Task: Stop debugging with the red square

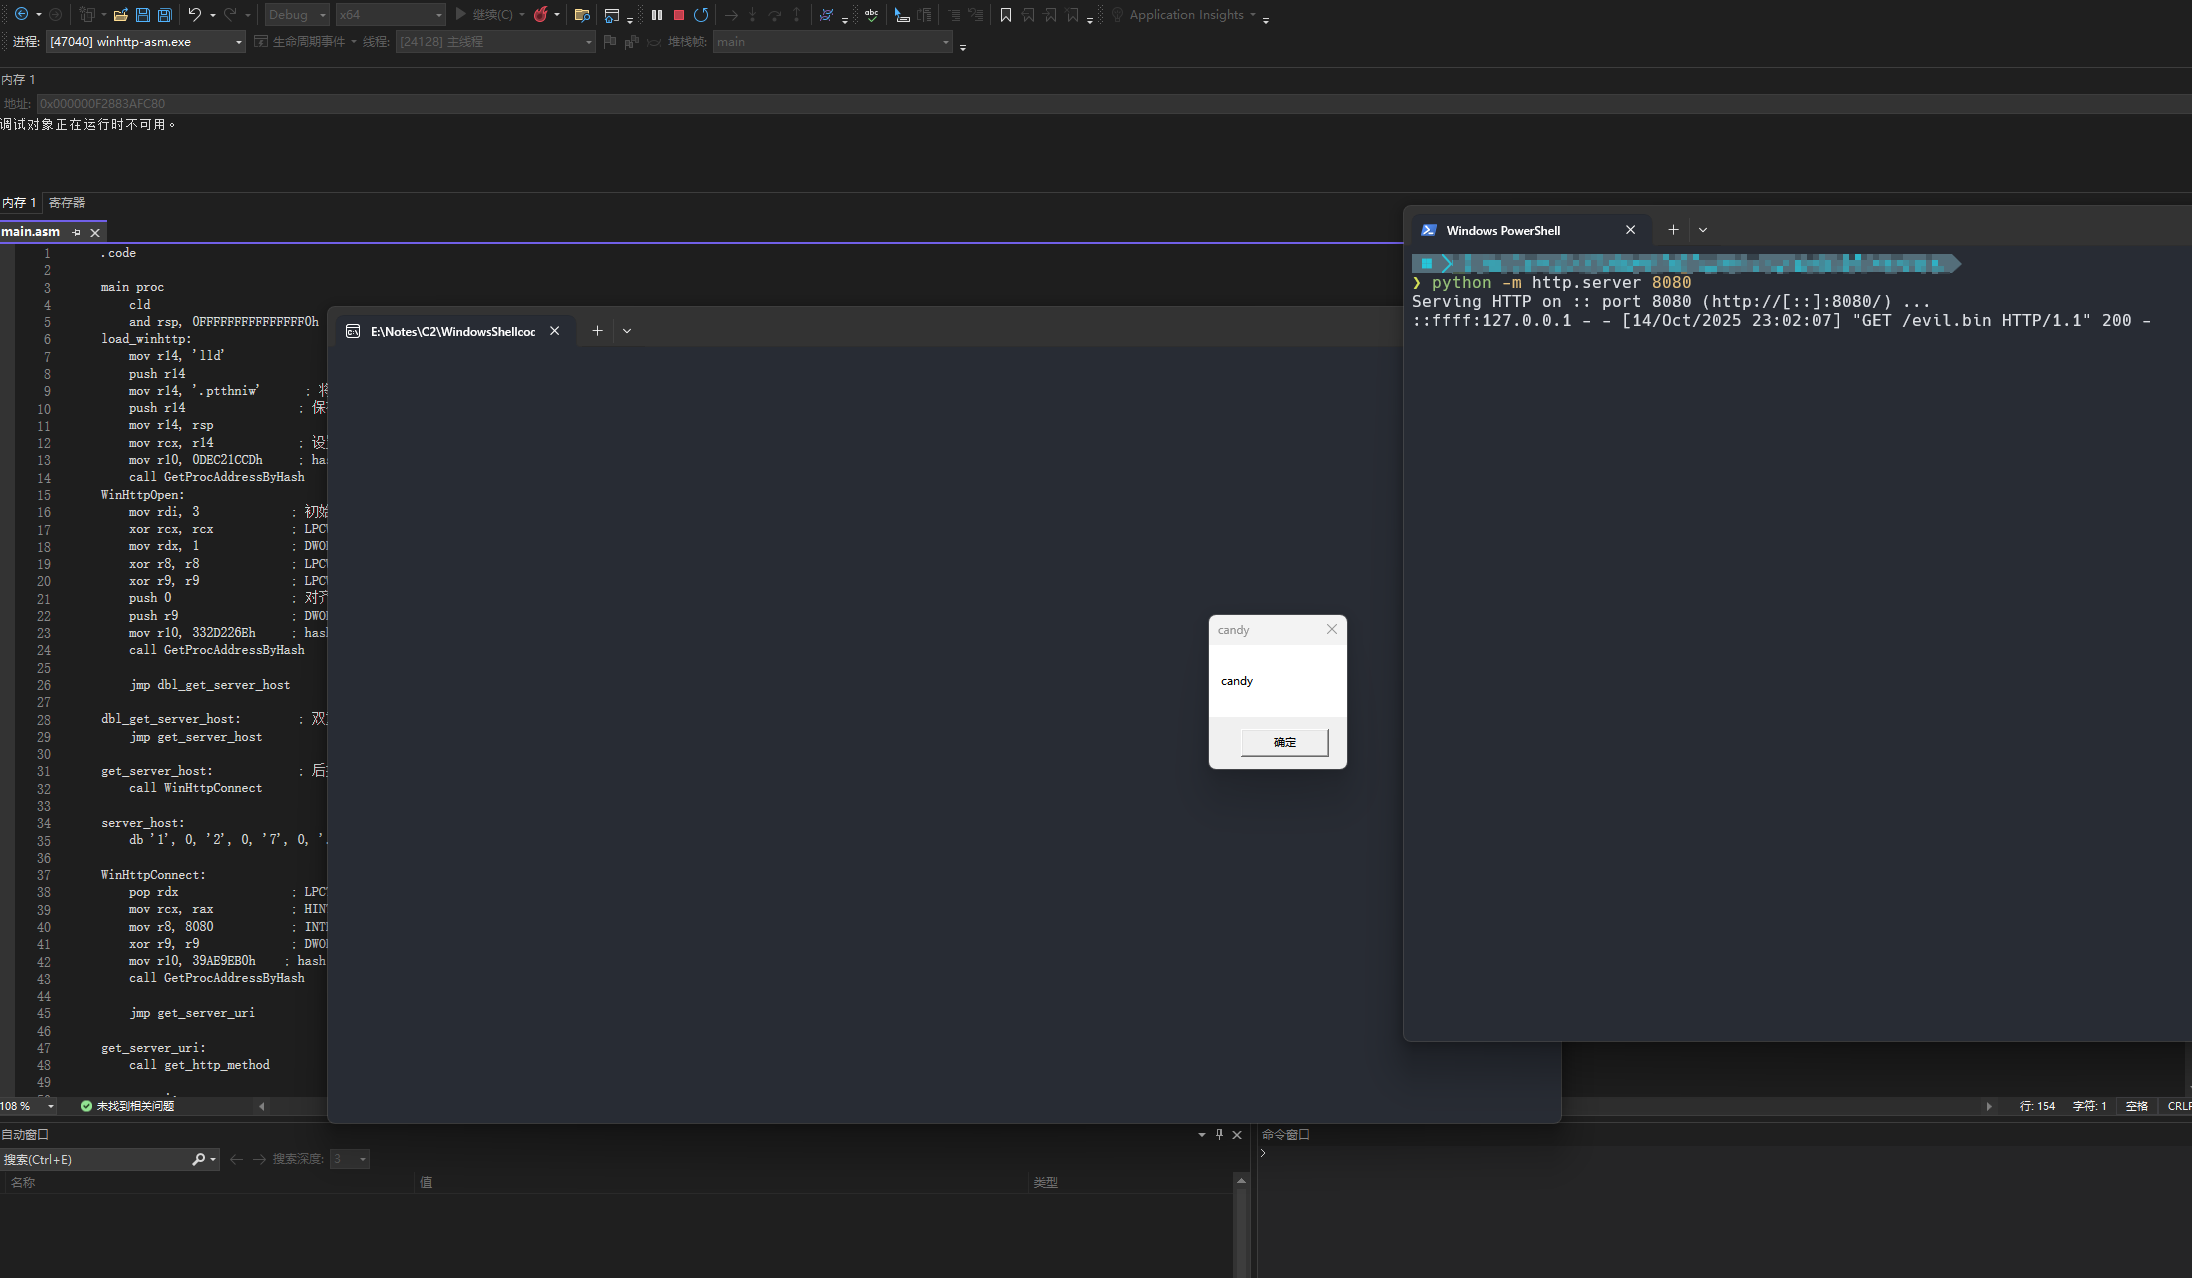Action: point(679,15)
